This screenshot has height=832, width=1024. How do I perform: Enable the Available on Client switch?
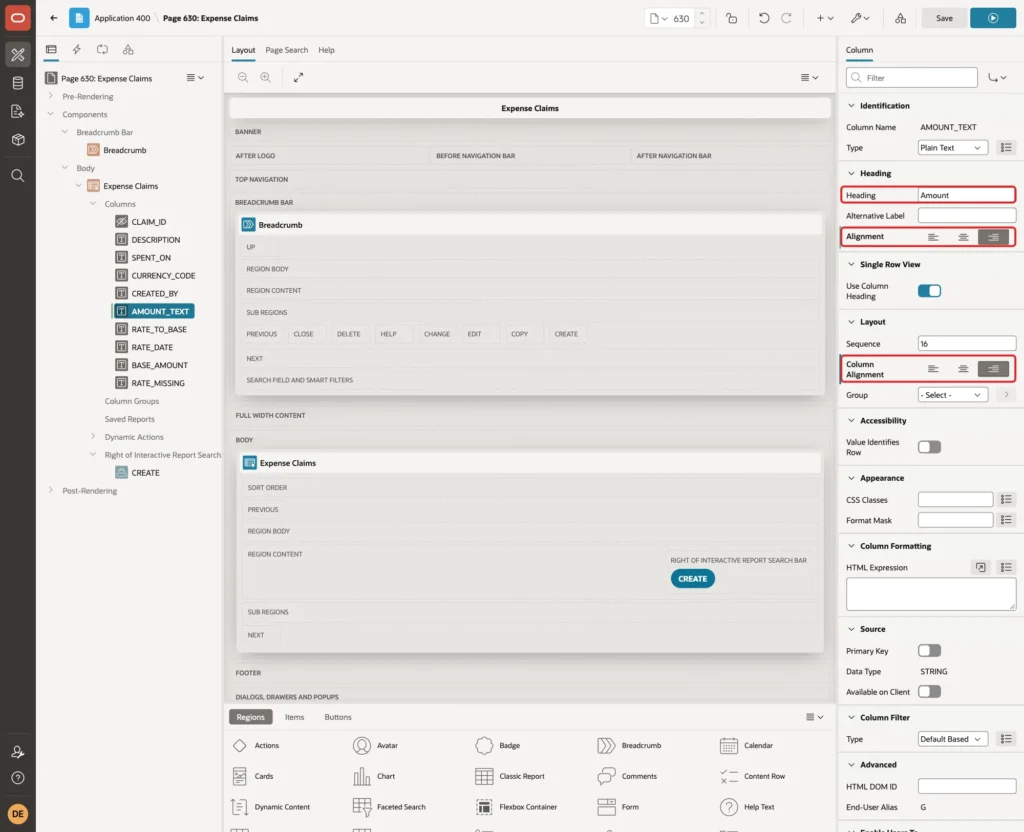(x=929, y=692)
